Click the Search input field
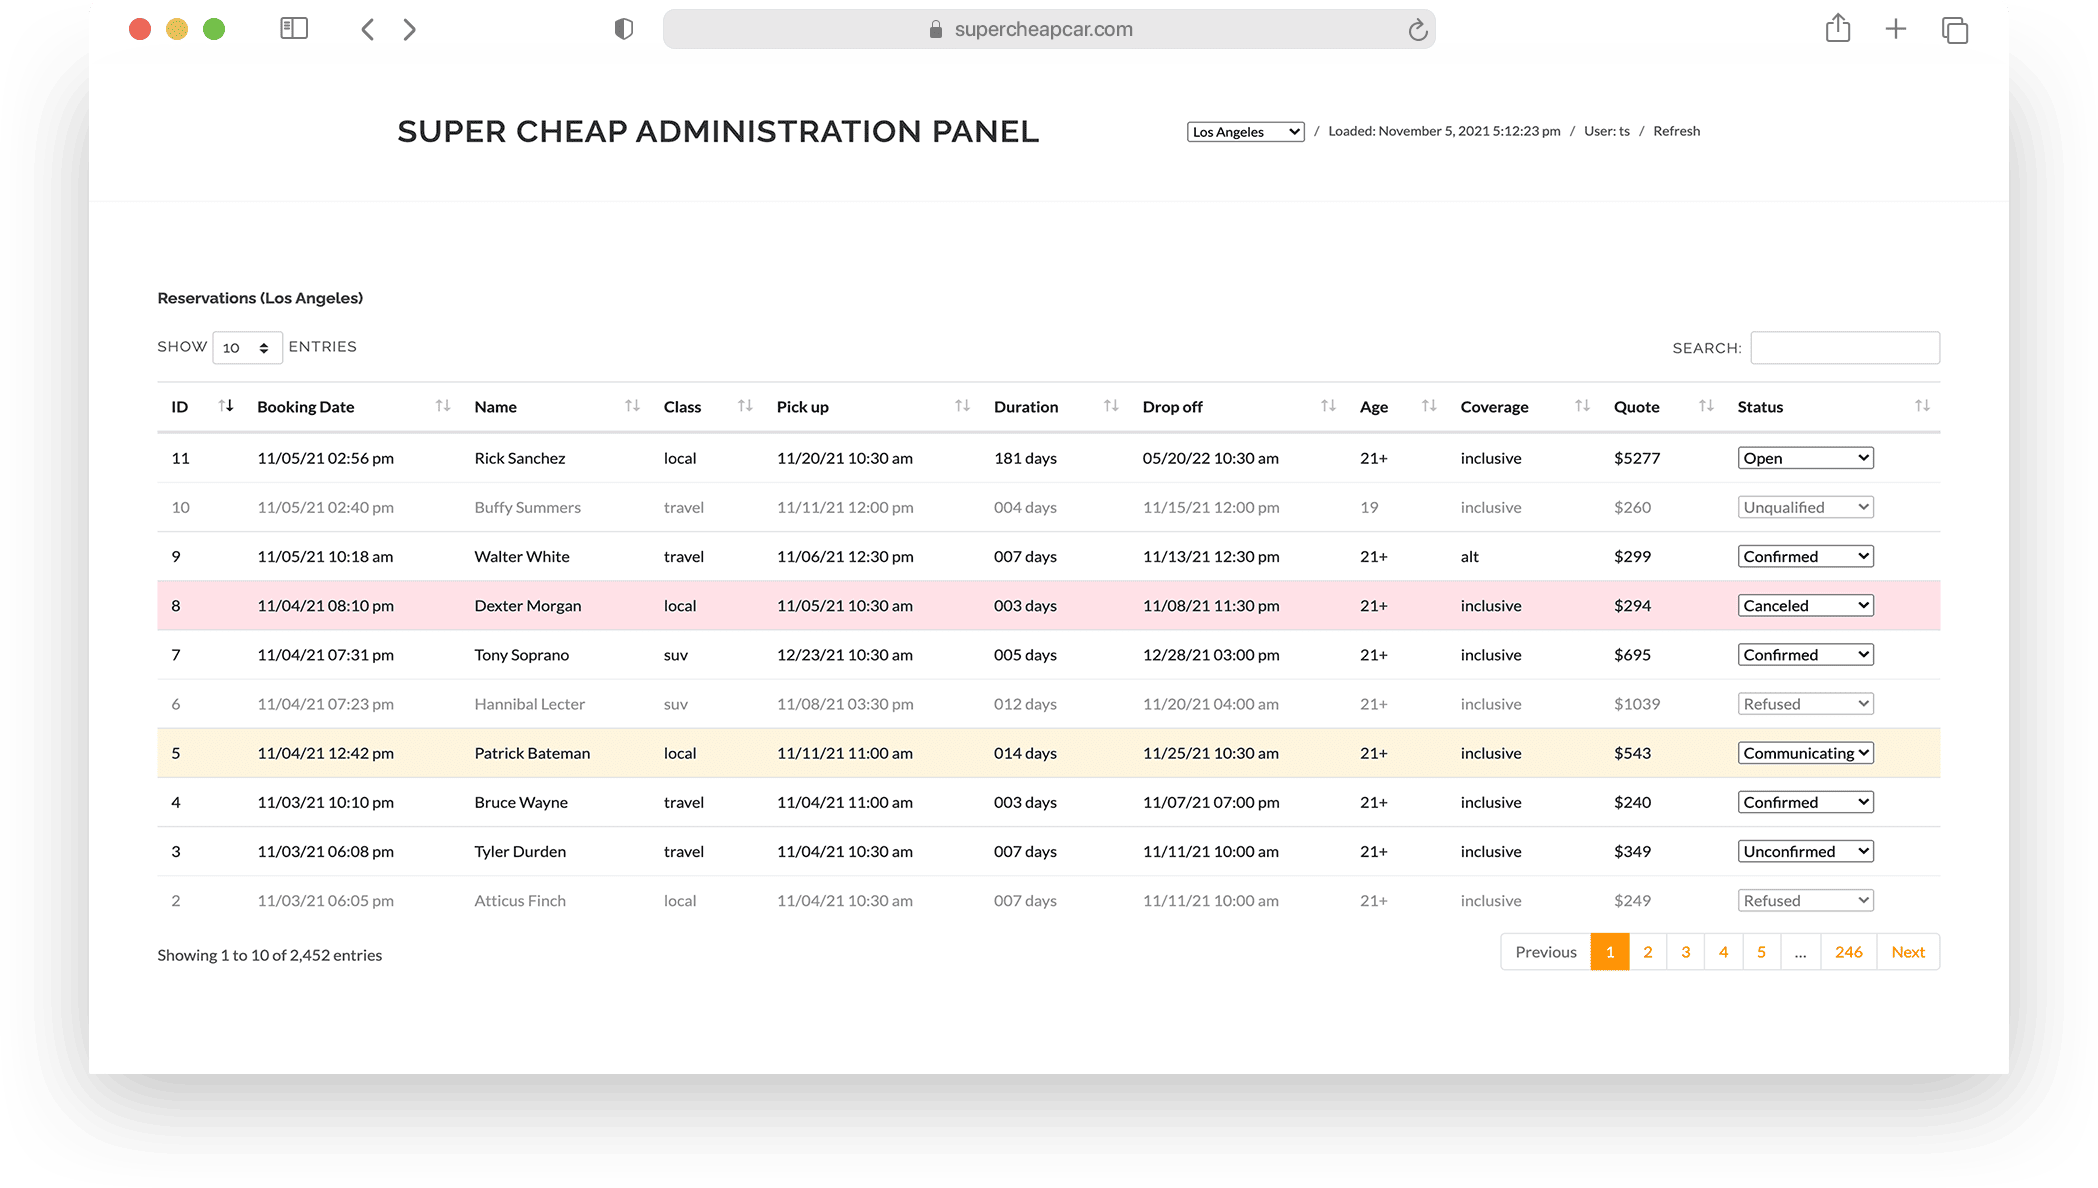This screenshot has width=2098, height=1188. click(x=1845, y=348)
